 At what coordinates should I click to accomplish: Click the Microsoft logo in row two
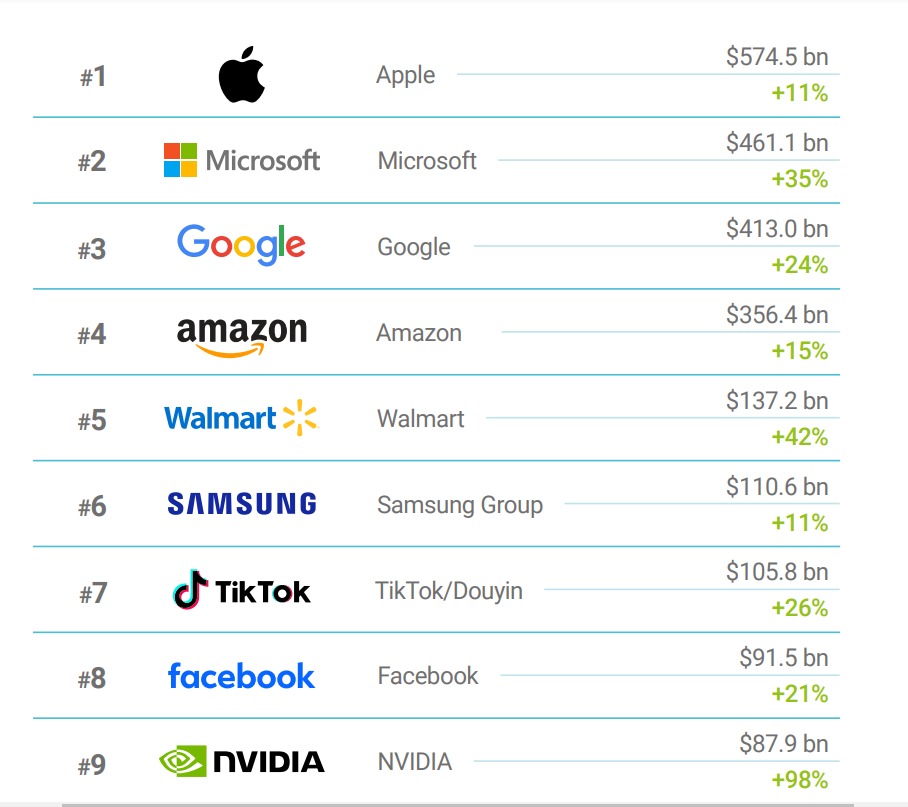(242, 160)
